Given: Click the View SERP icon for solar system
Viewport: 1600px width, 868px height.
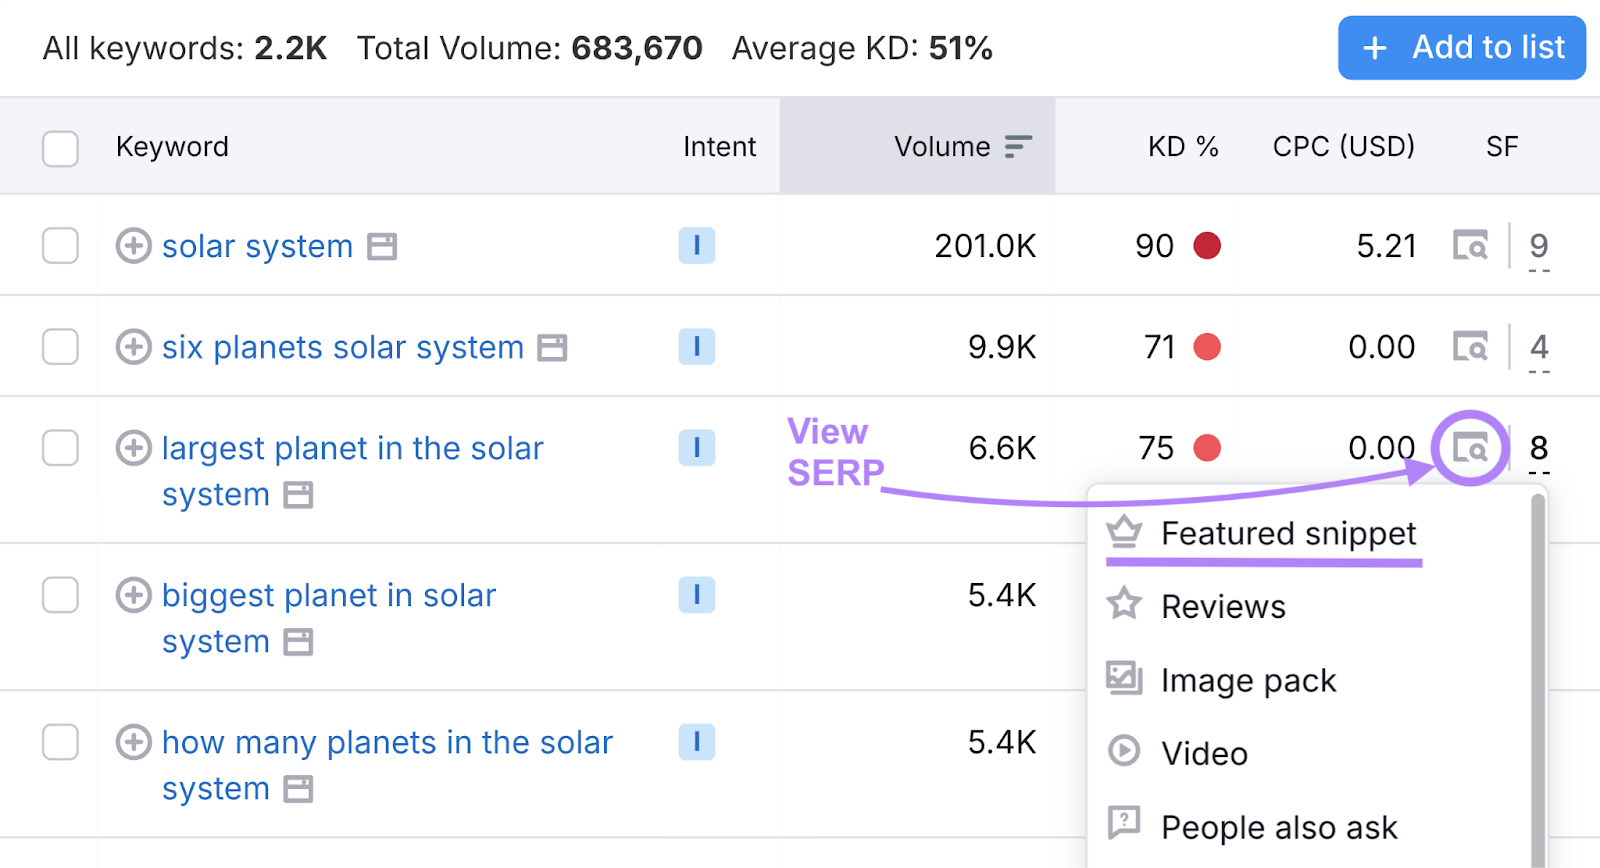Looking at the screenshot, I should 1470,246.
